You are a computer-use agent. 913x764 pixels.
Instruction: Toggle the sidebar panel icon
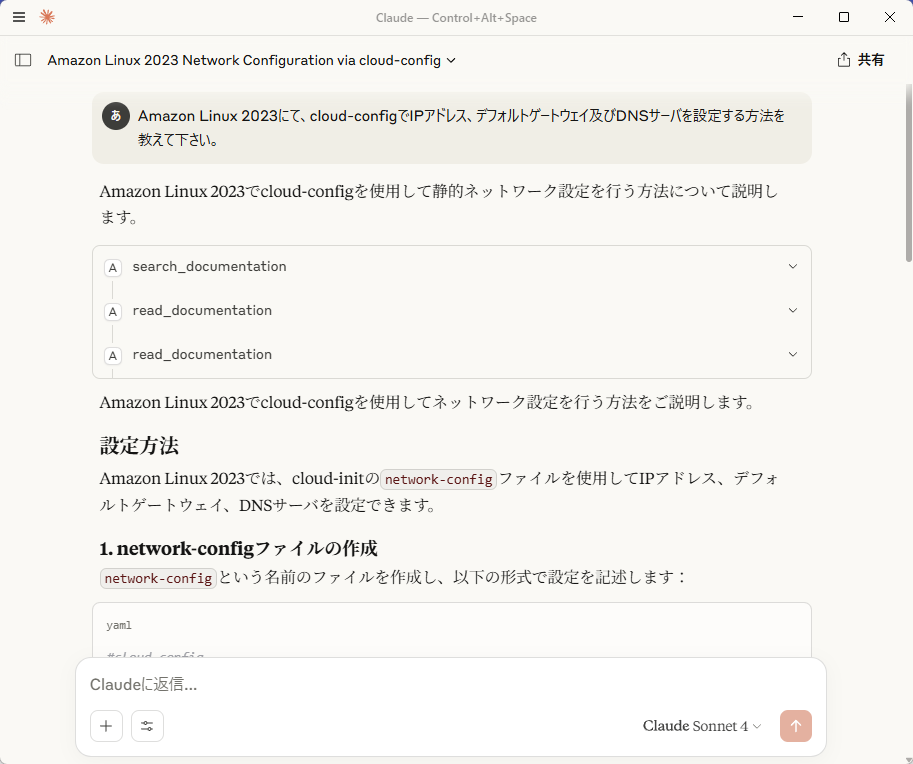pos(23,60)
